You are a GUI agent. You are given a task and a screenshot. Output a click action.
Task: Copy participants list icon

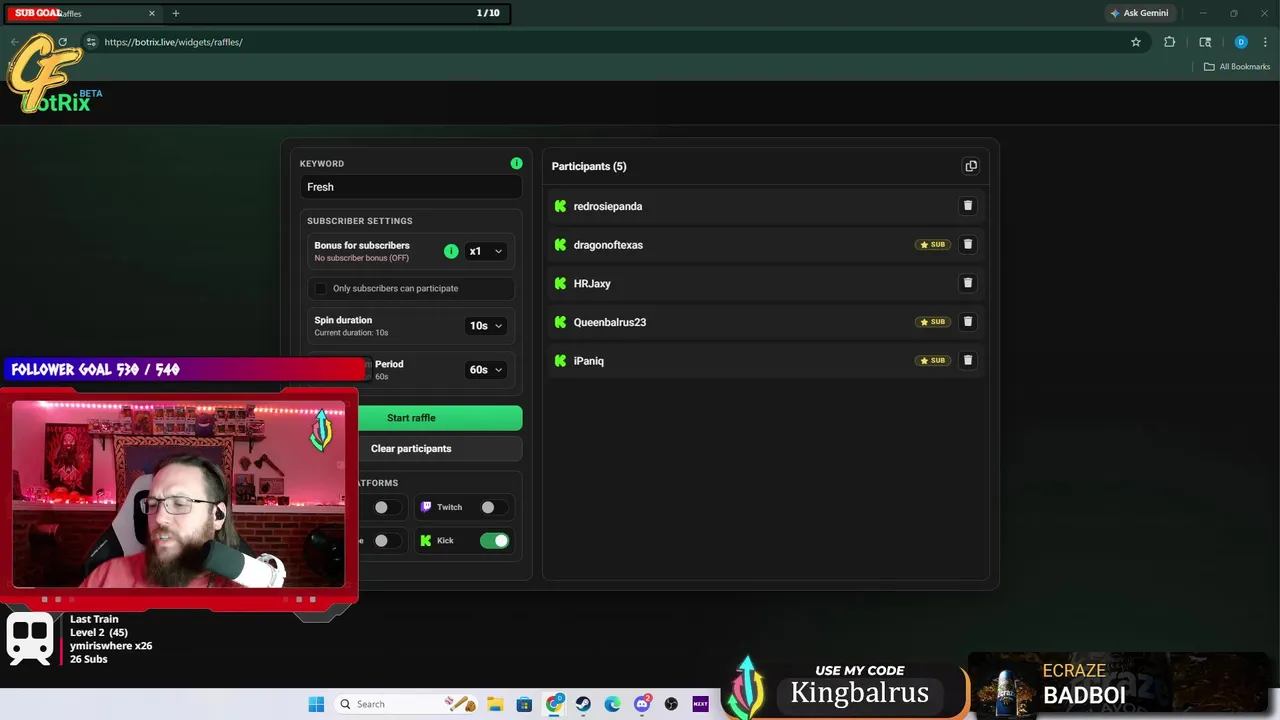click(971, 166)
